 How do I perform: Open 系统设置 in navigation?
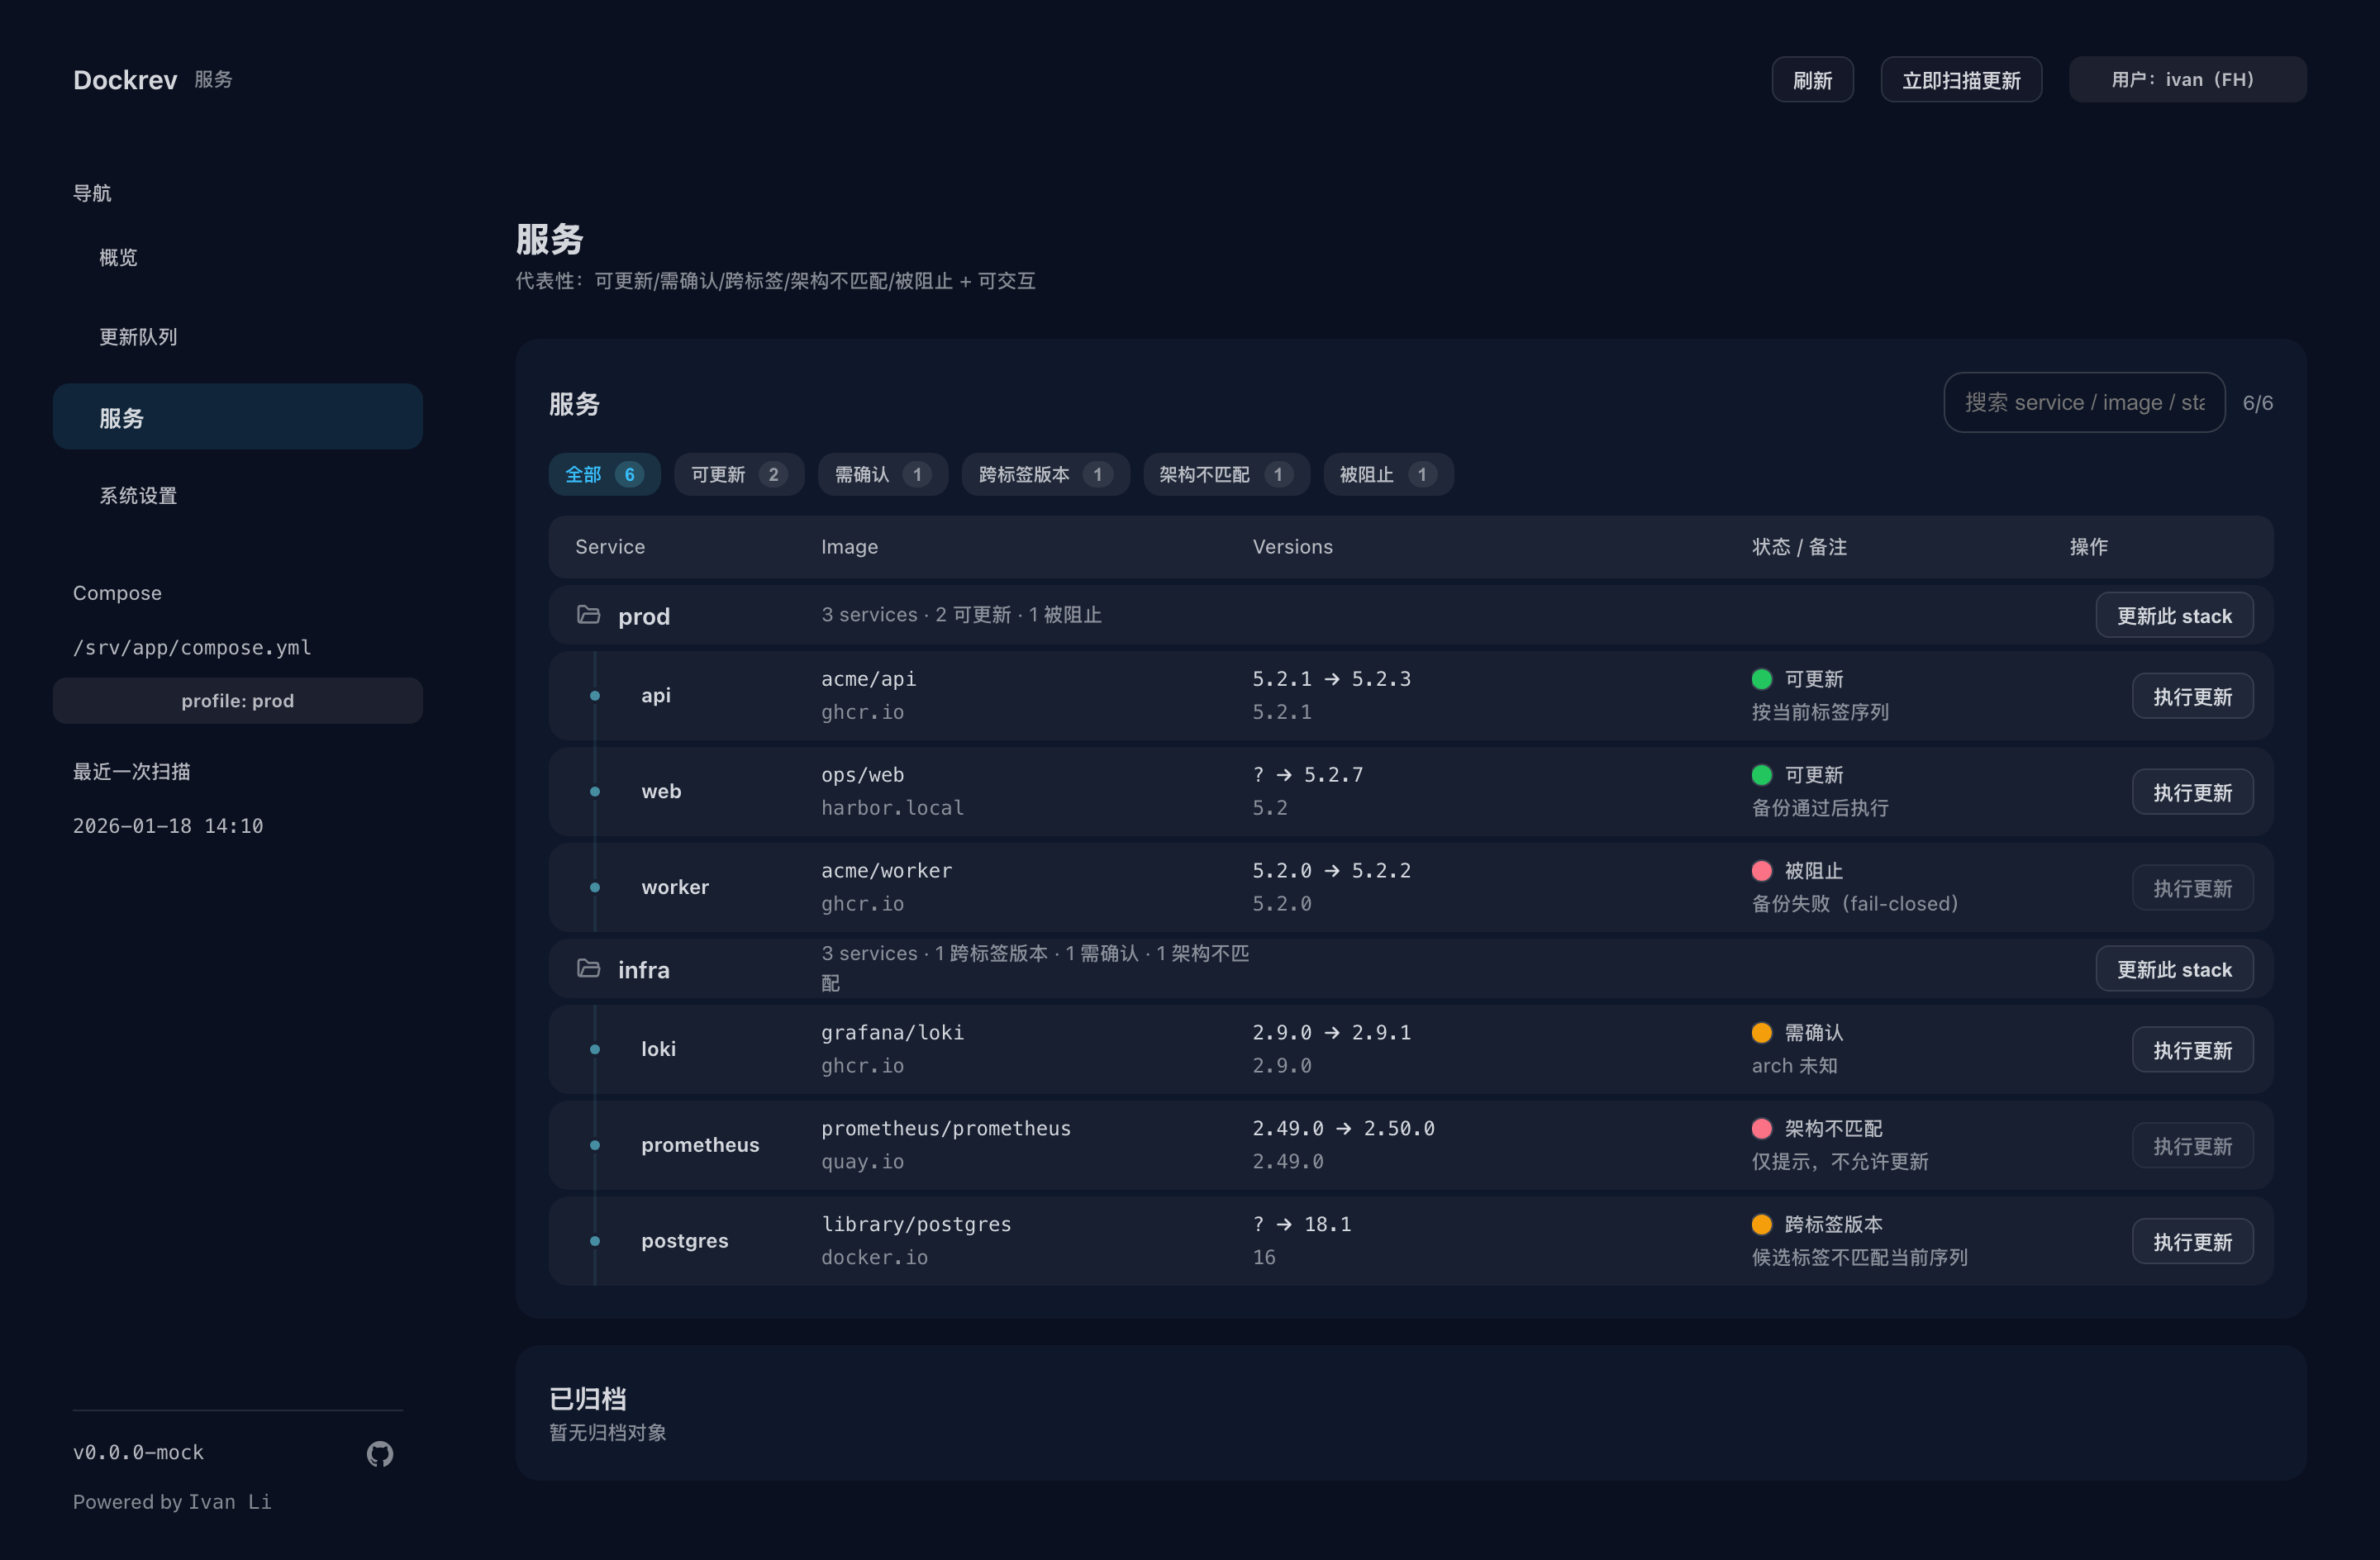point(138,496)
